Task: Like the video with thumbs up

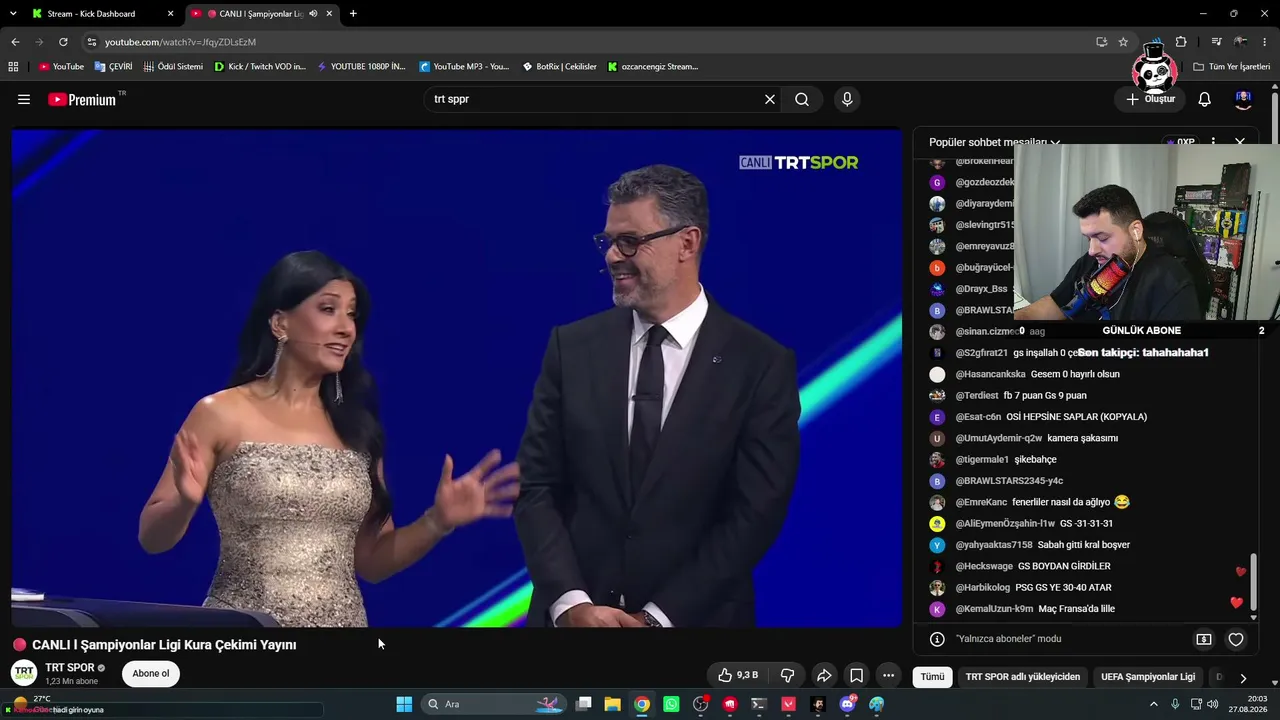Action: pos(738,675)
